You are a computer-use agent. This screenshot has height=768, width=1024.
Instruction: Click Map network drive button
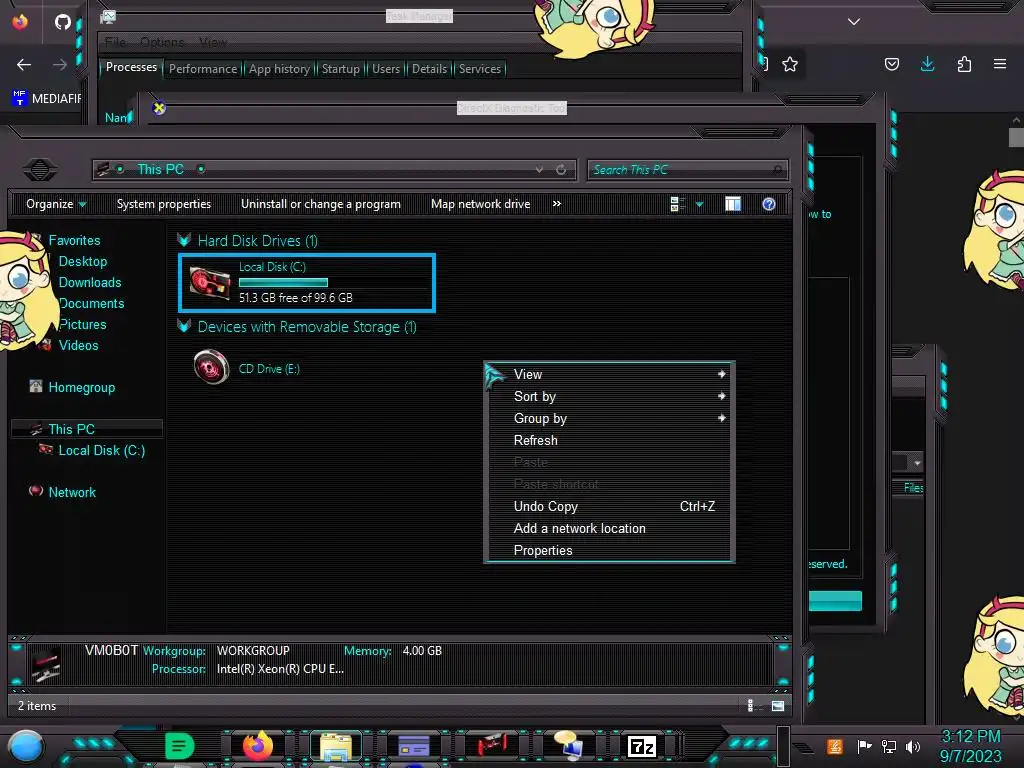coord(481,204)
